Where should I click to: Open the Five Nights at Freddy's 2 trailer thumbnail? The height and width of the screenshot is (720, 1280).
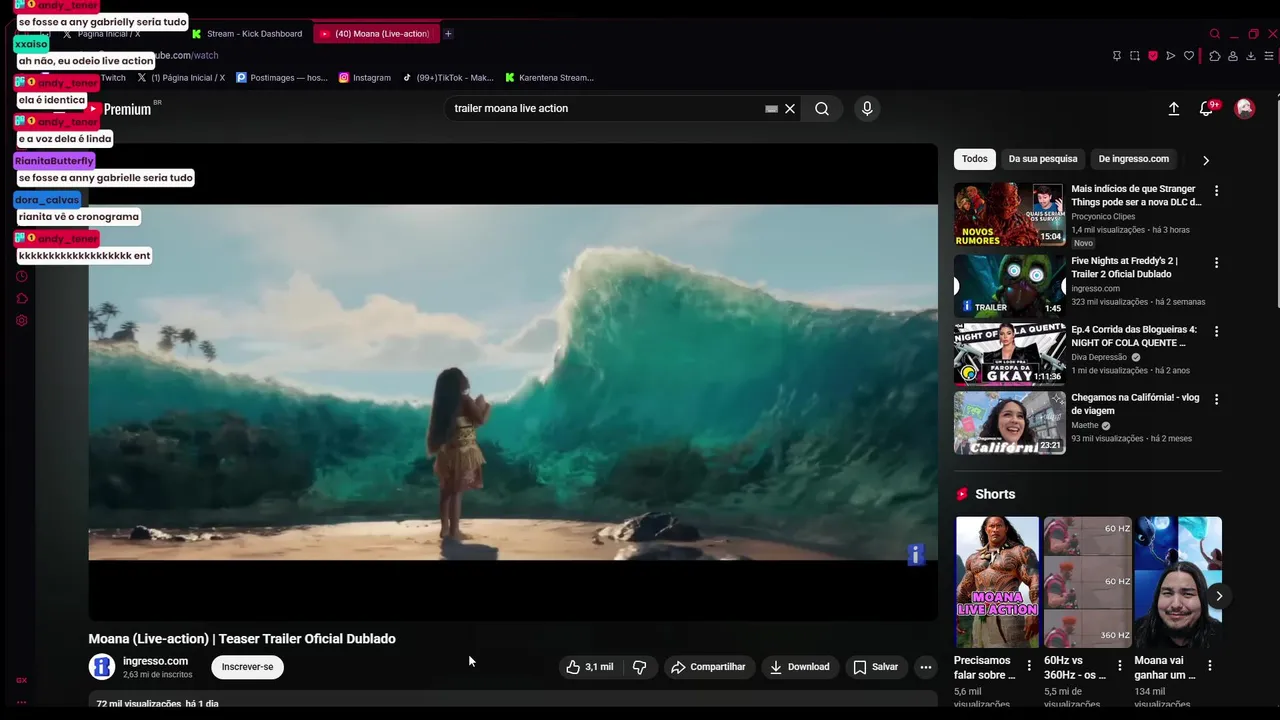pos(1009,286)
